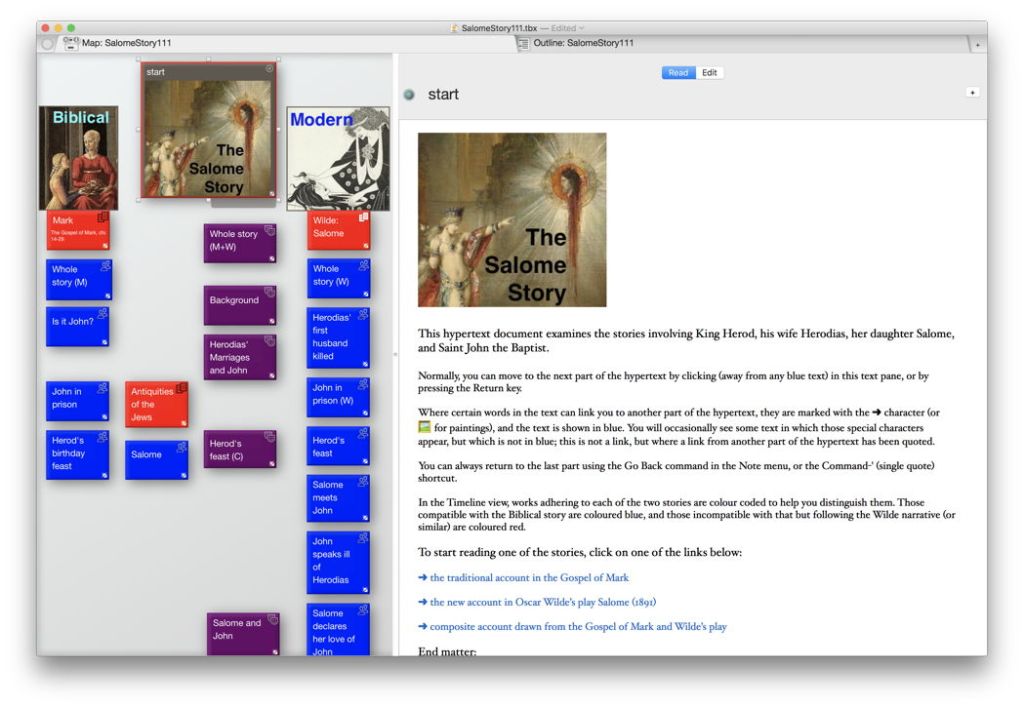This screenshot has width=1024, height=708.
Task: Switch the text pane to Edit mode
Action: click(709, 73)
